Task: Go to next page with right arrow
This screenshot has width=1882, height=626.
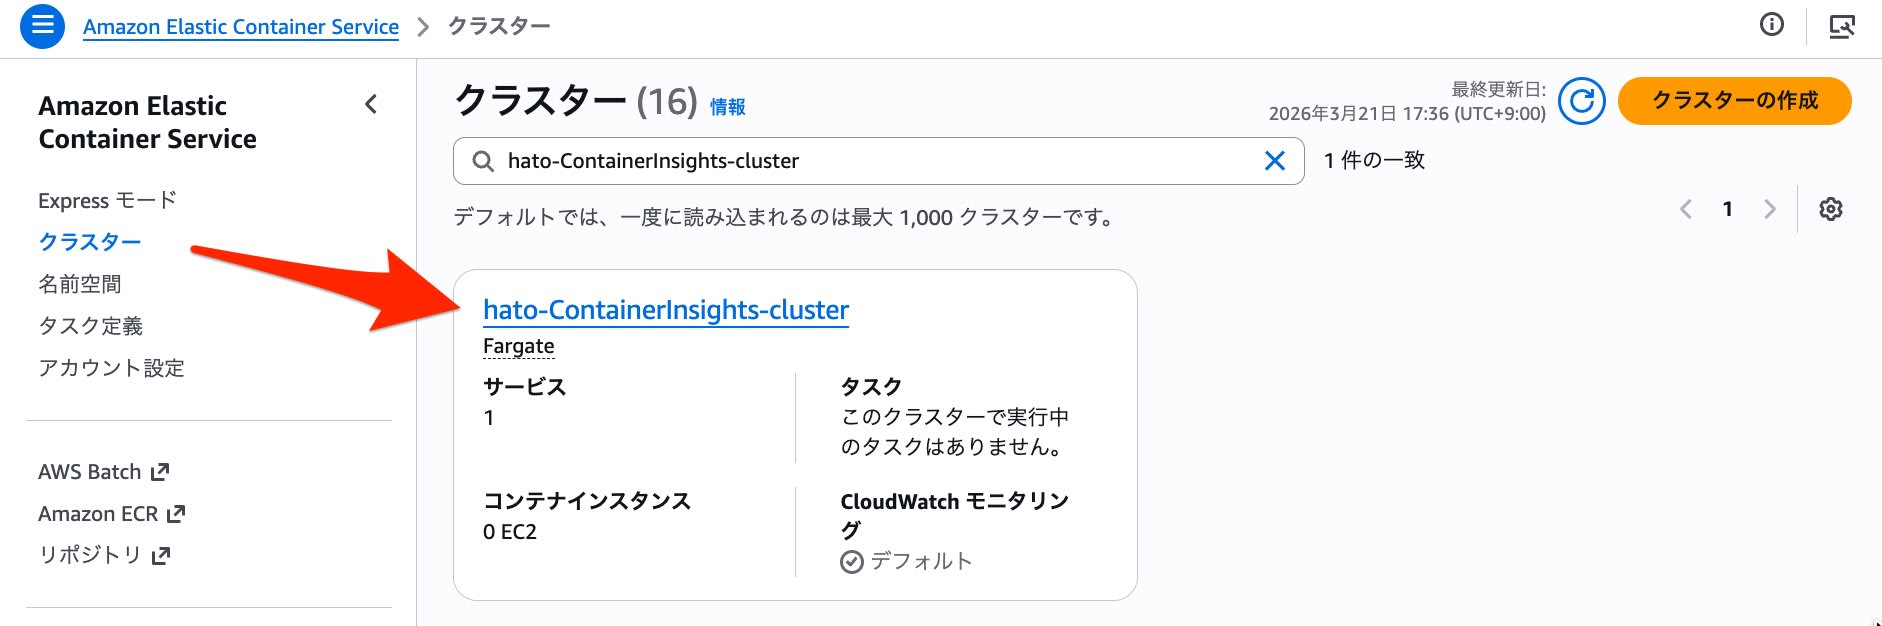Action: [1770, 209]
